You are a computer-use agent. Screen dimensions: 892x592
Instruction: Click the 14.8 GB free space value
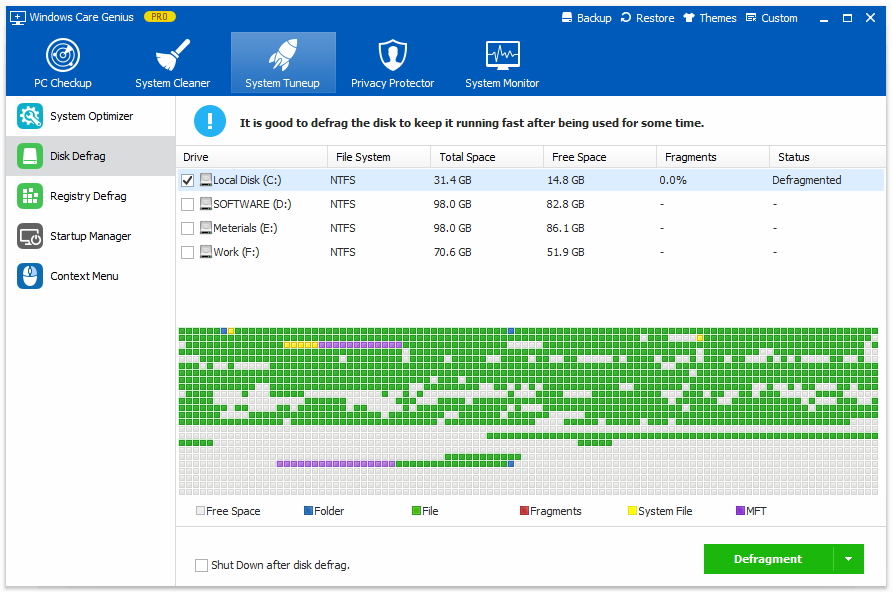point(565,180)
